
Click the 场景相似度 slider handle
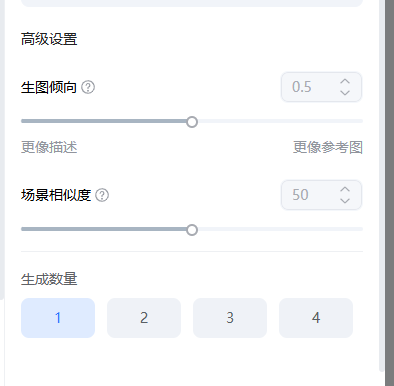pos(192,230)
